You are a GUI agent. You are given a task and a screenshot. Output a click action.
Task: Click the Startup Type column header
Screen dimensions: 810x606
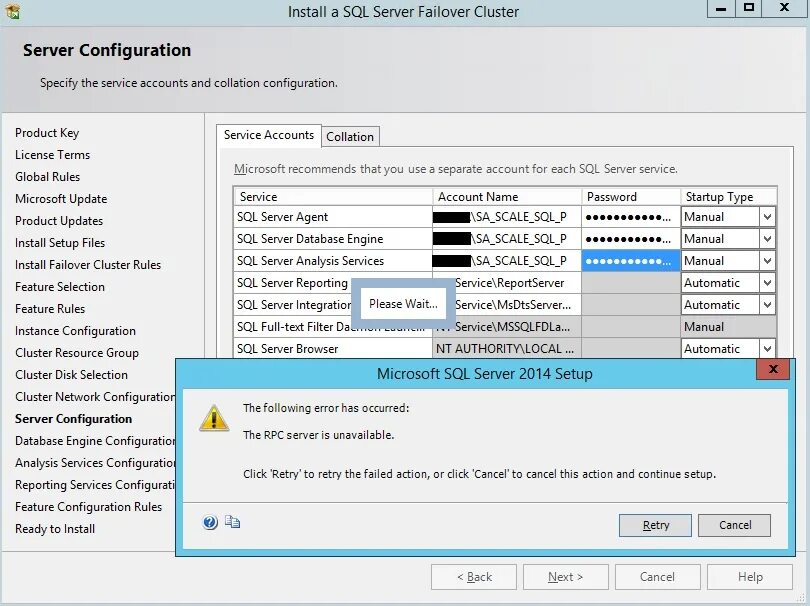728,197
